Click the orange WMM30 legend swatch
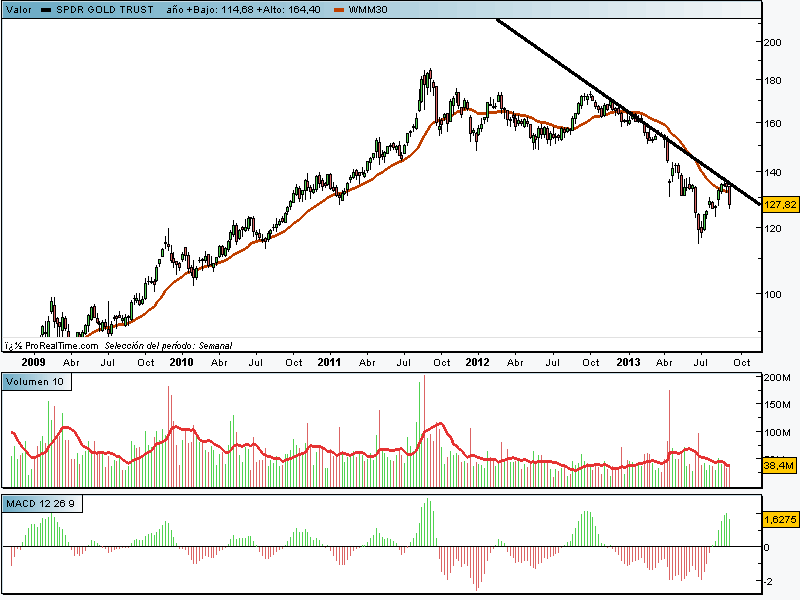This screenshot has height=600, width=800. click(x=339, y=9)
